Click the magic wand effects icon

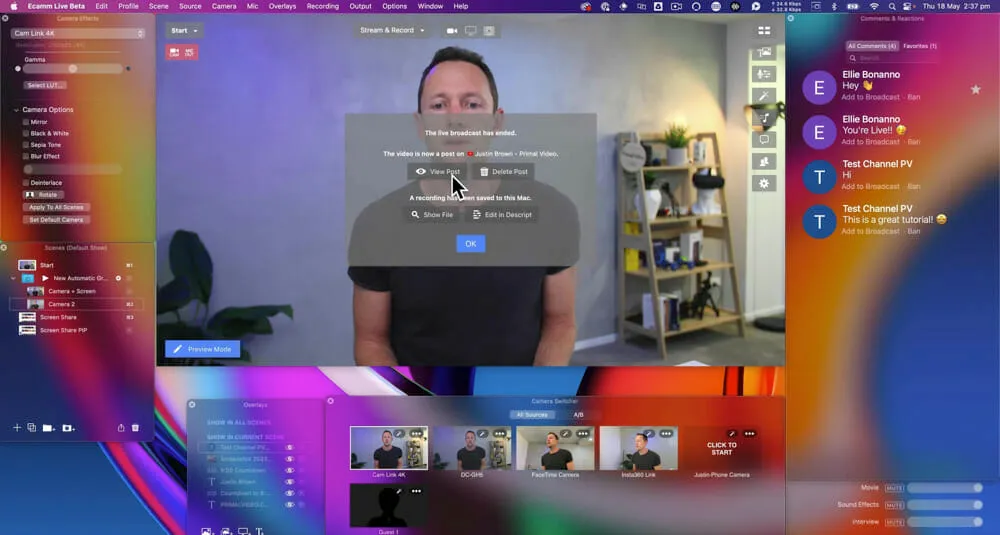(765, 96)
